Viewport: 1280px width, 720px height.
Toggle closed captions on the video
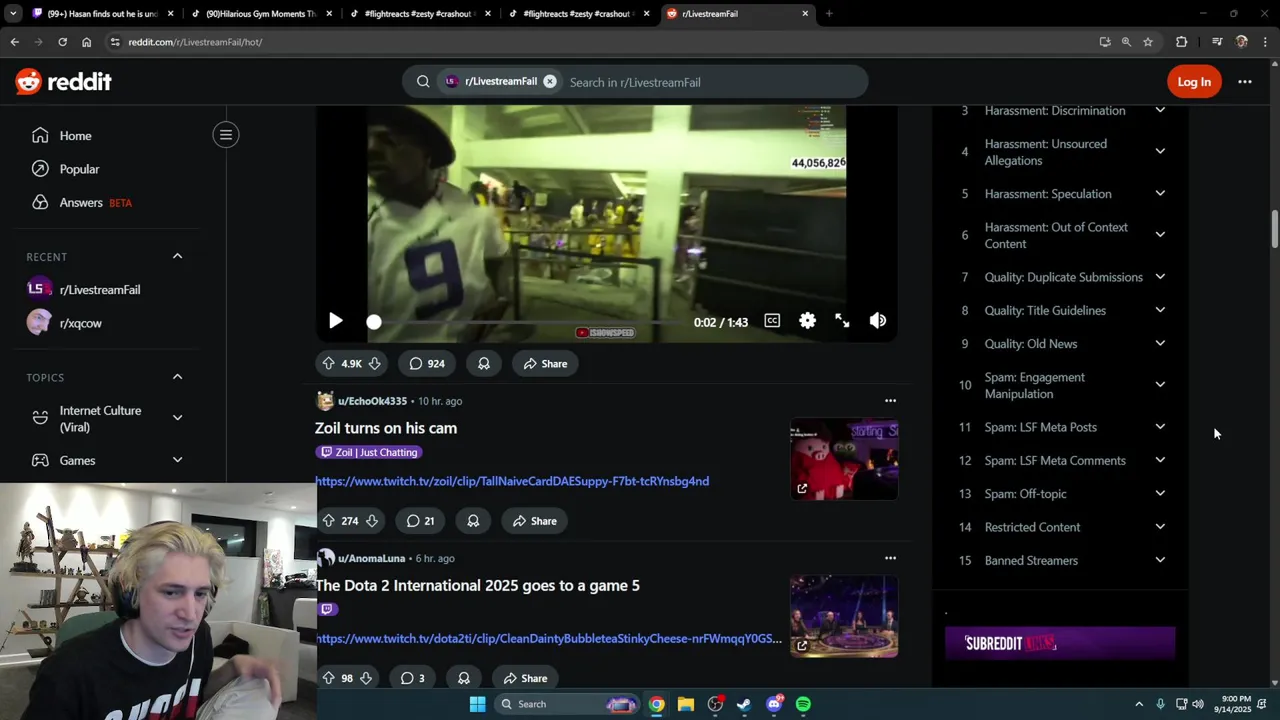[772, 321]
